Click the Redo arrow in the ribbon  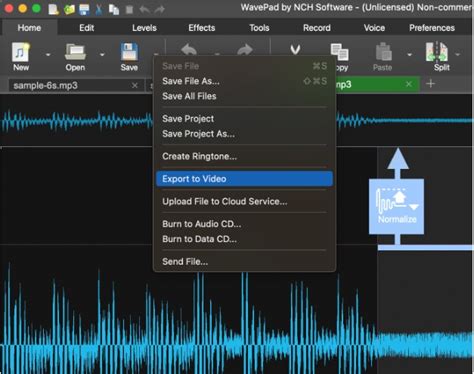point(245,50)
